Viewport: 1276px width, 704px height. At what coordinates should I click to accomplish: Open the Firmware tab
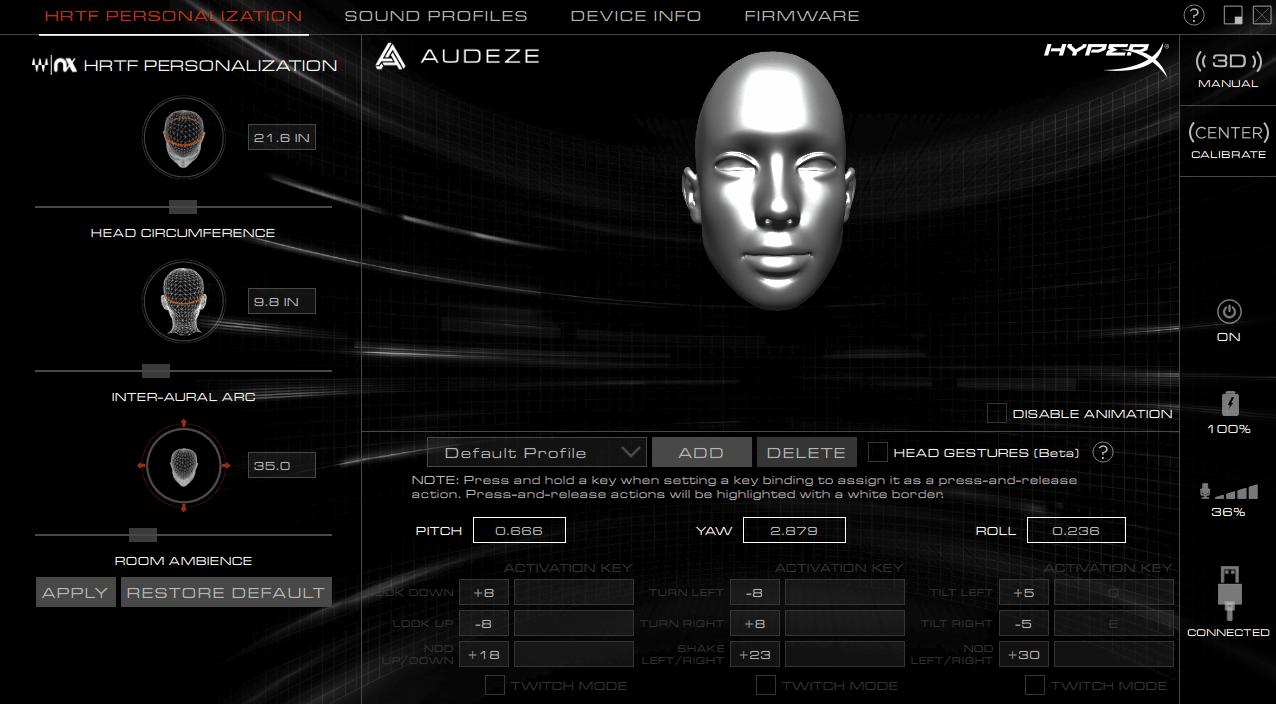pyautogui.click(x=802, y=16)
